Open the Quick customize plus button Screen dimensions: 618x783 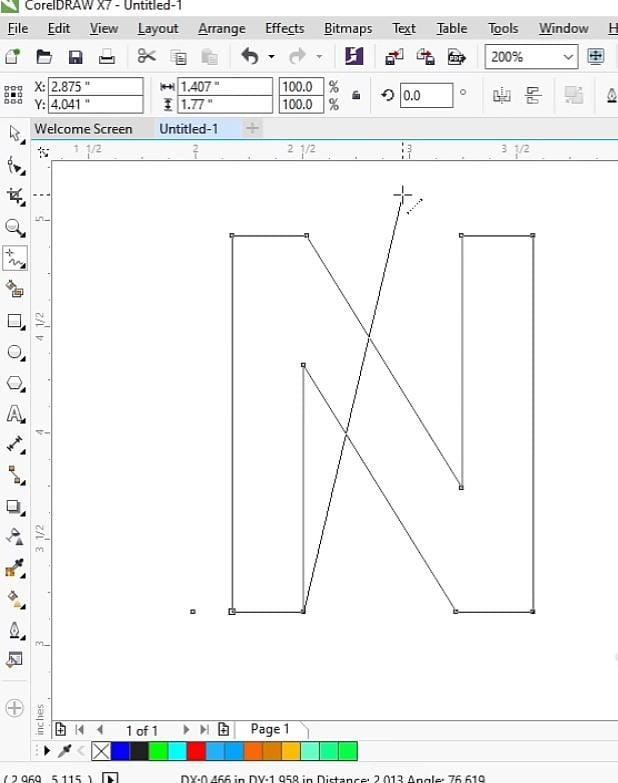[14, 708]
